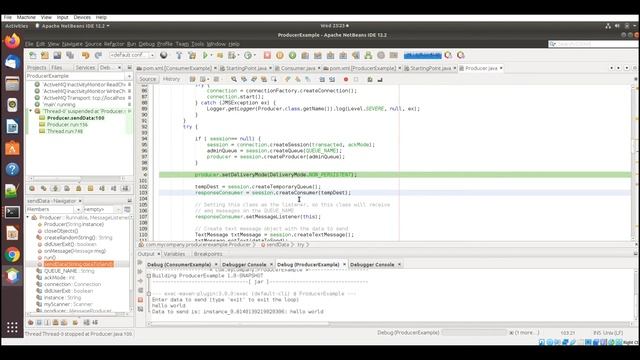Click red circle in editor toolbar

coord(346,79)
